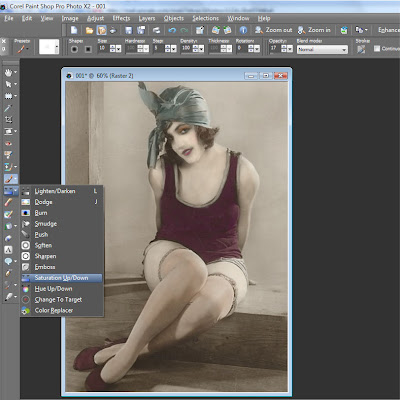
Task: Click the 001 image window title bar
Action: (177, 76)
